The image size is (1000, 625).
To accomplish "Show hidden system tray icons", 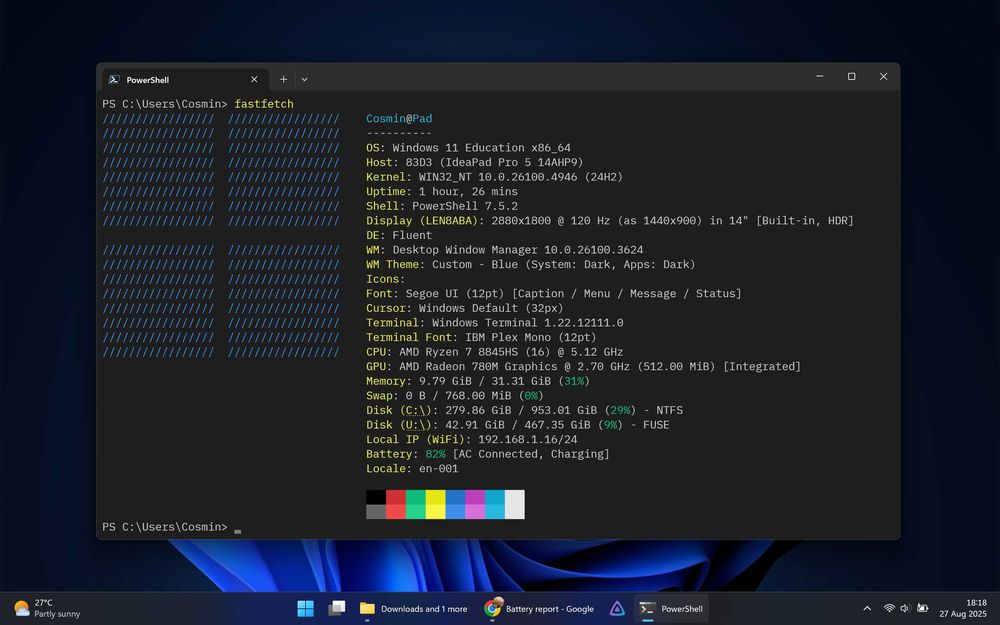I will tap(866, 608).
